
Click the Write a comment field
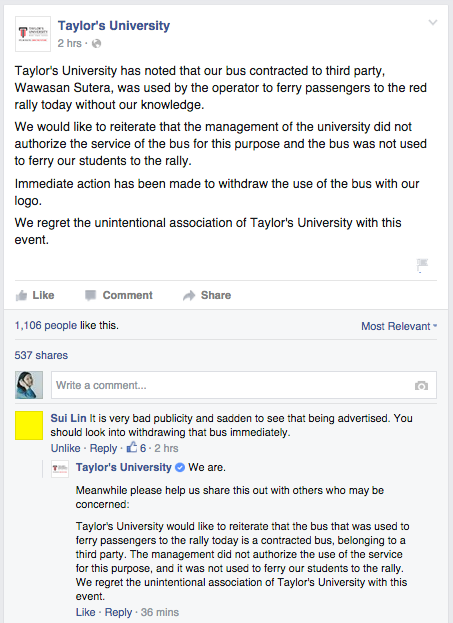pos(244,385)
